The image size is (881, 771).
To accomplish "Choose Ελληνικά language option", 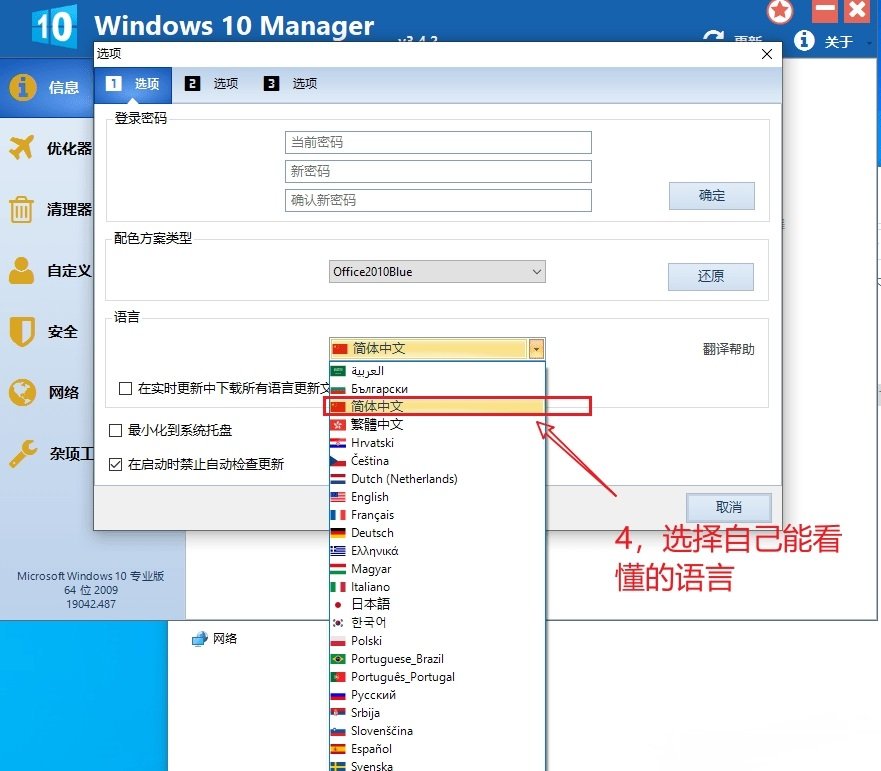I will pos(437,551).
